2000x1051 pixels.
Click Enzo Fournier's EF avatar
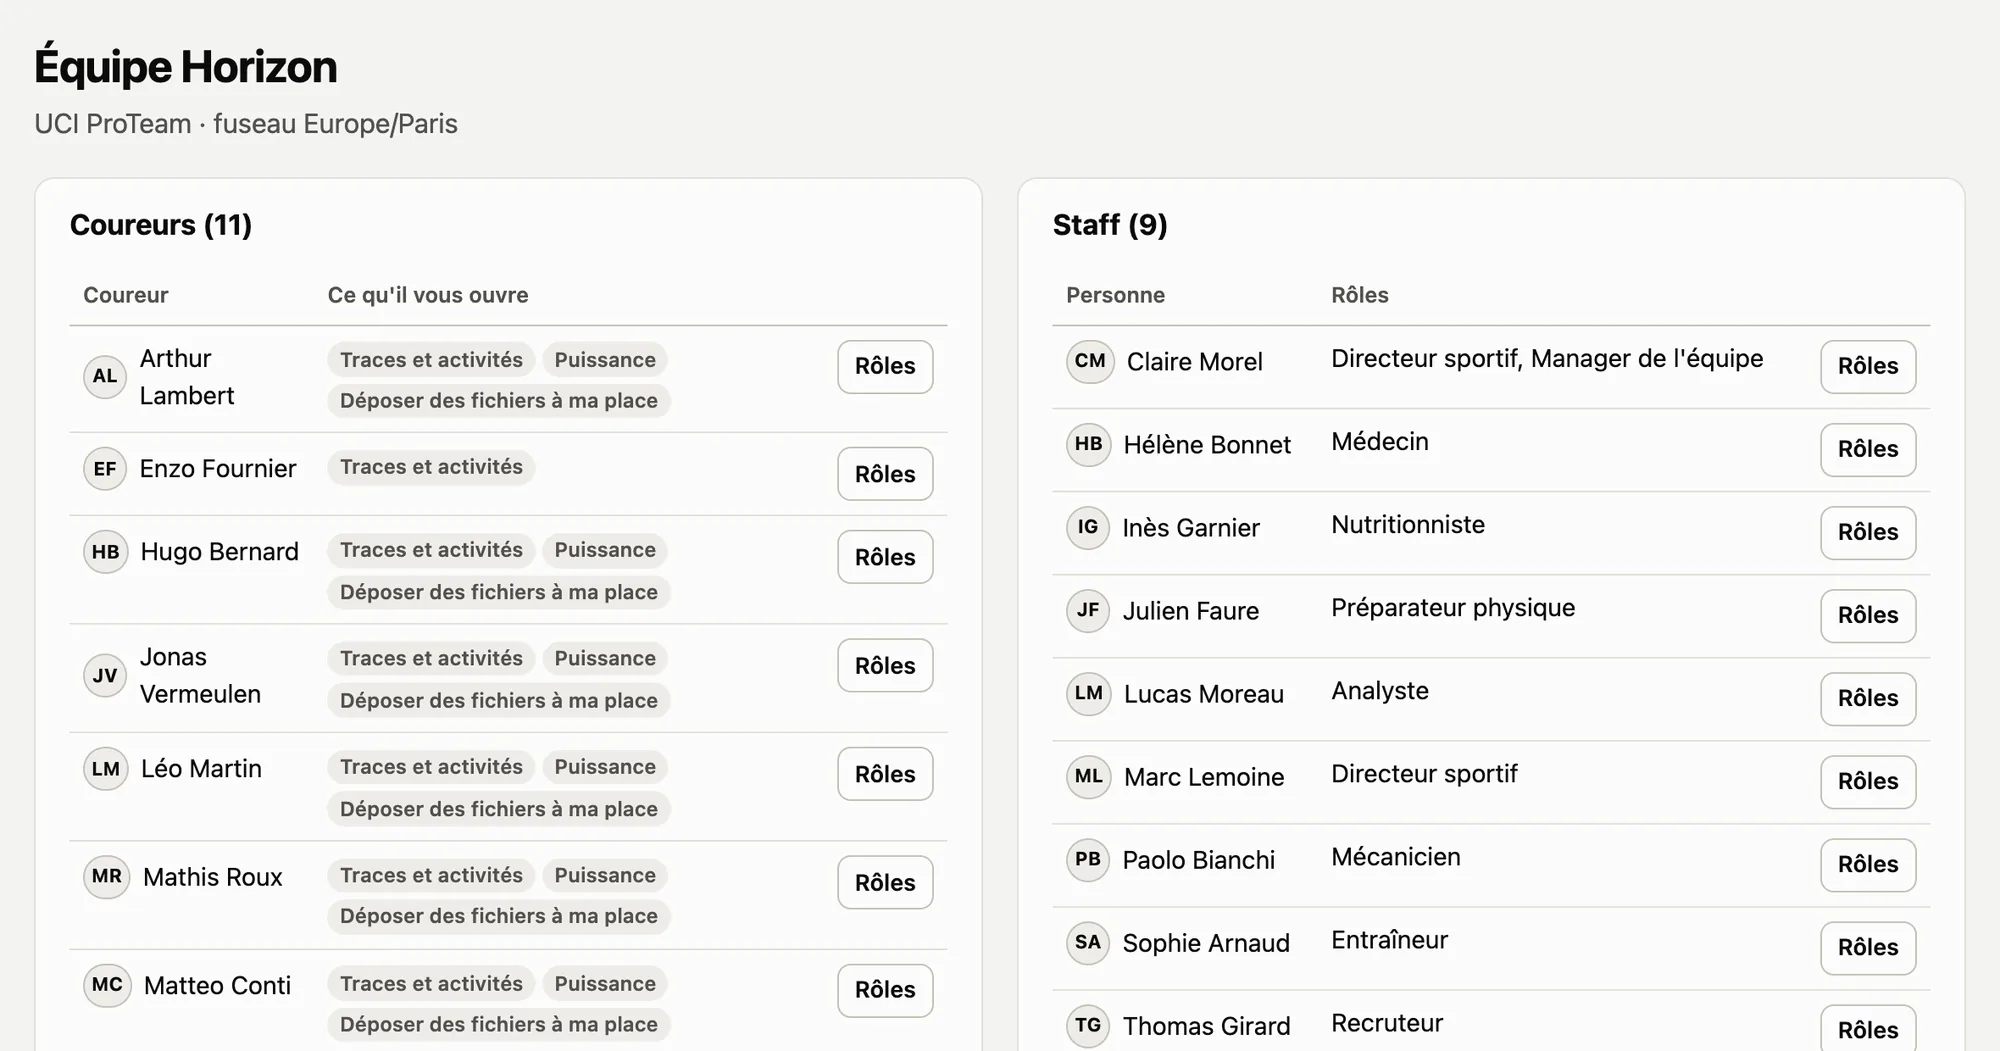coord(105,469)
